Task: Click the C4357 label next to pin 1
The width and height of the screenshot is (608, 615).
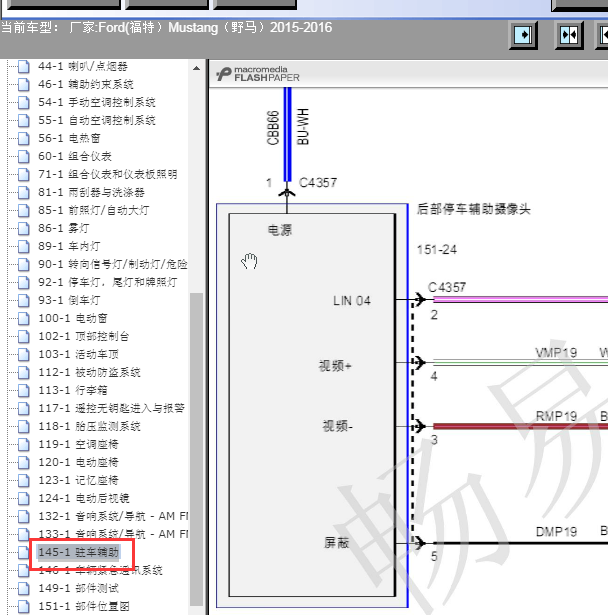Action: 318,183
